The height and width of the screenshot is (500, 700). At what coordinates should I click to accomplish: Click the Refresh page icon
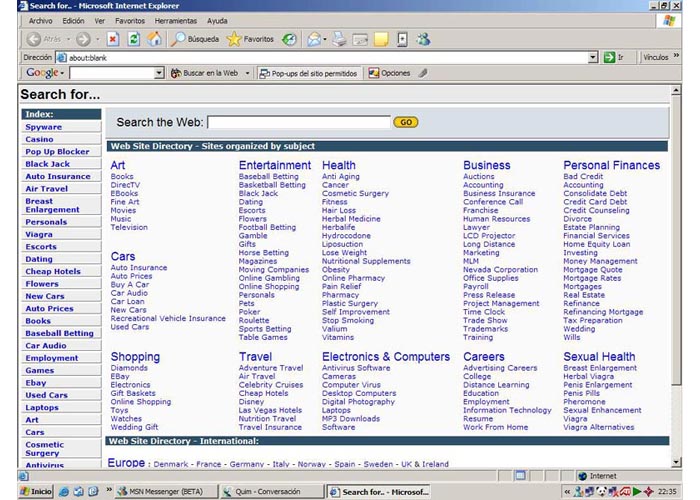coord(133,39)
